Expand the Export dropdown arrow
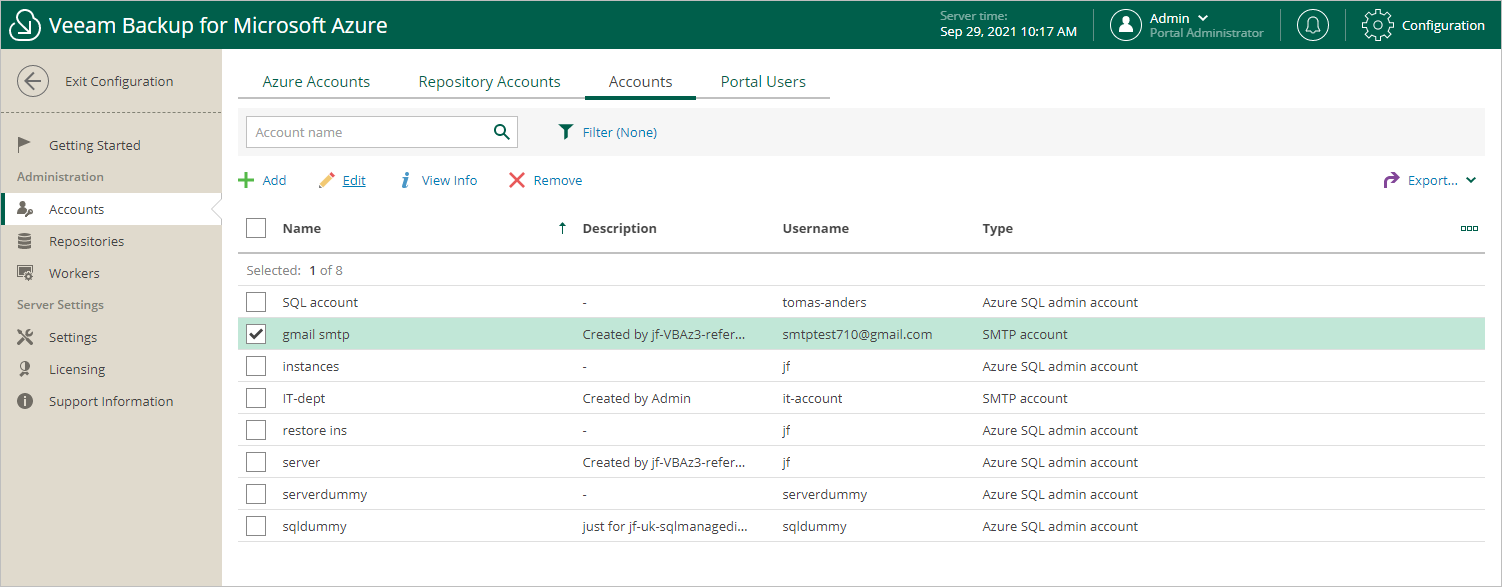Viewport: 1502px width, 587px height. coord(1471,180)
